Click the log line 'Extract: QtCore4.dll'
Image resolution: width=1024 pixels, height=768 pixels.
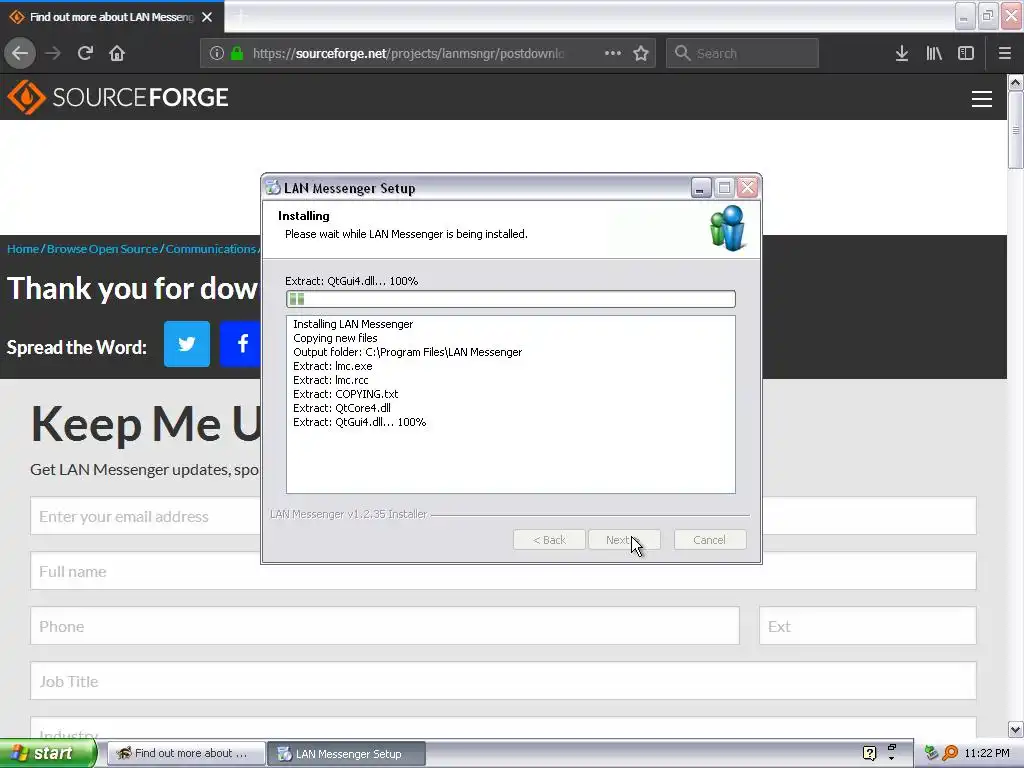342,408
